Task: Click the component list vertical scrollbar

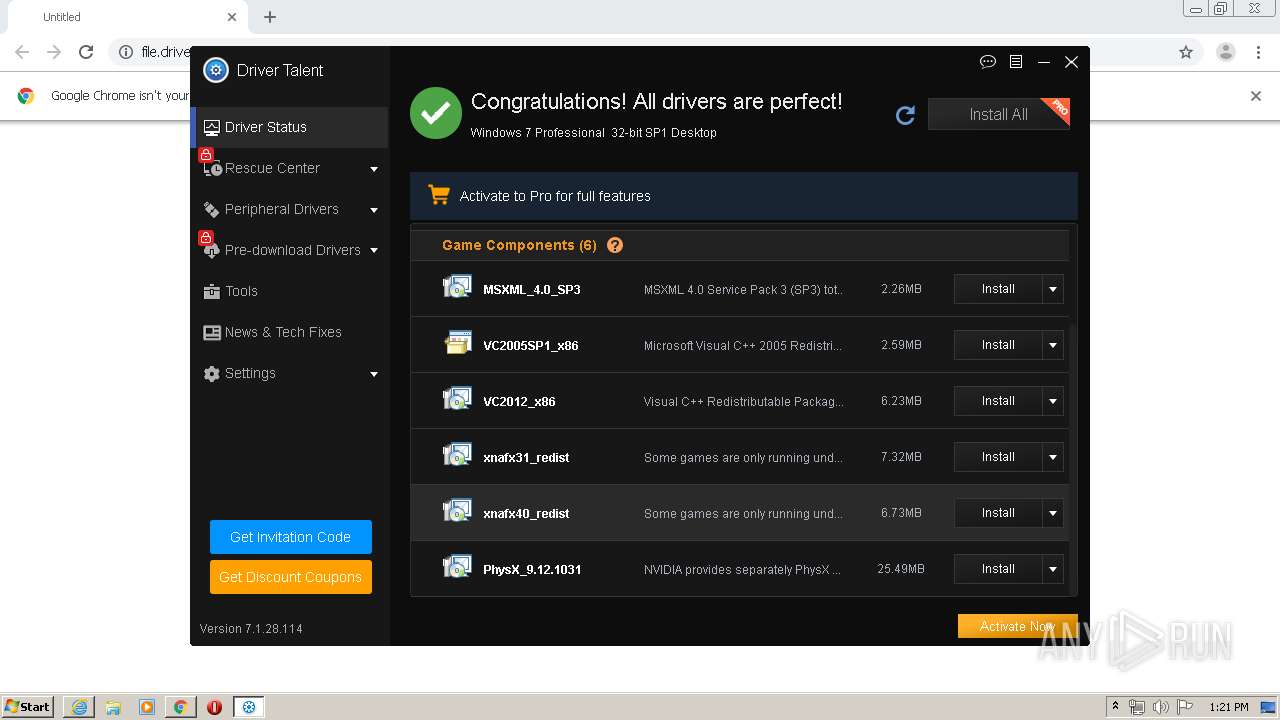Action: point(1073,459)
